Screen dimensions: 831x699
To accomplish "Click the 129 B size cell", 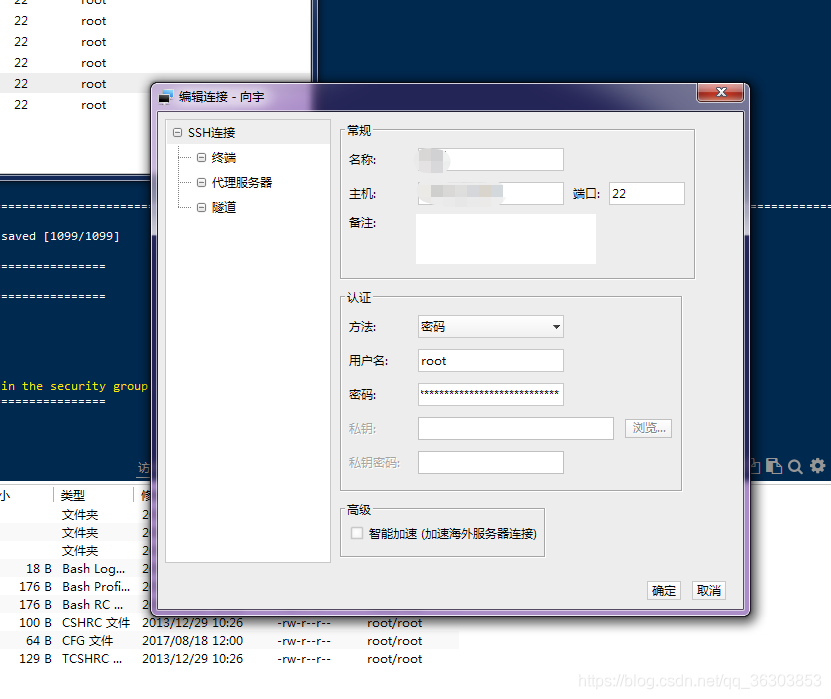I will [35, 659].
